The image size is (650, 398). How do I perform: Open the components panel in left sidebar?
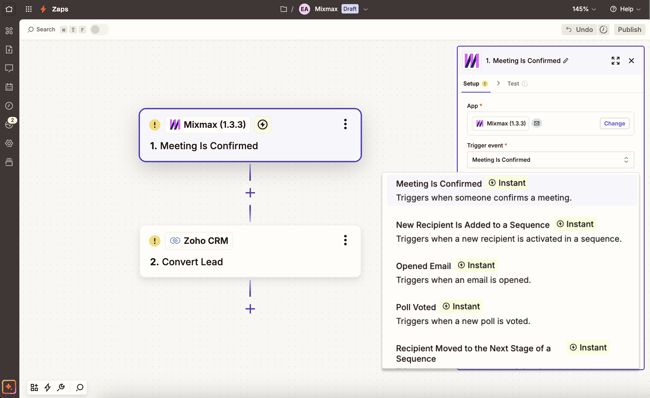[x=9, y=31]
